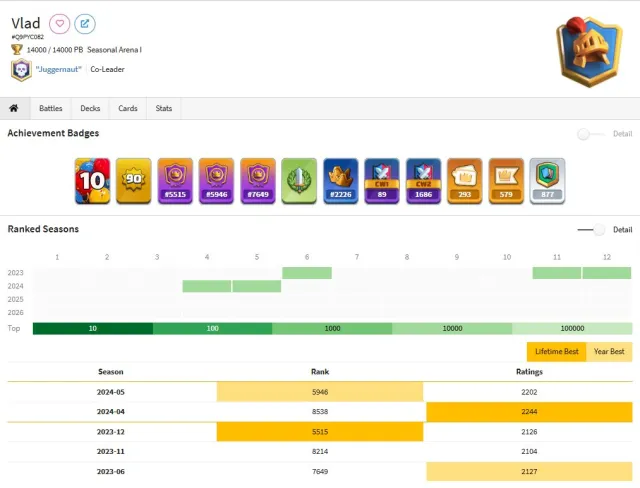This screenshot has width=640, height=488.
Task: Click rating value 2126
Action: (529, 432)
